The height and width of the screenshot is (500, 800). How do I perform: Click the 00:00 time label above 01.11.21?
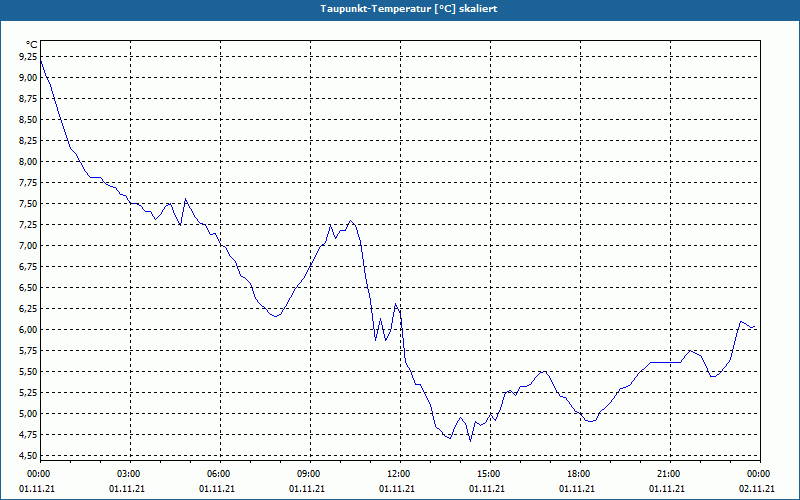click(x=37, y=474)
